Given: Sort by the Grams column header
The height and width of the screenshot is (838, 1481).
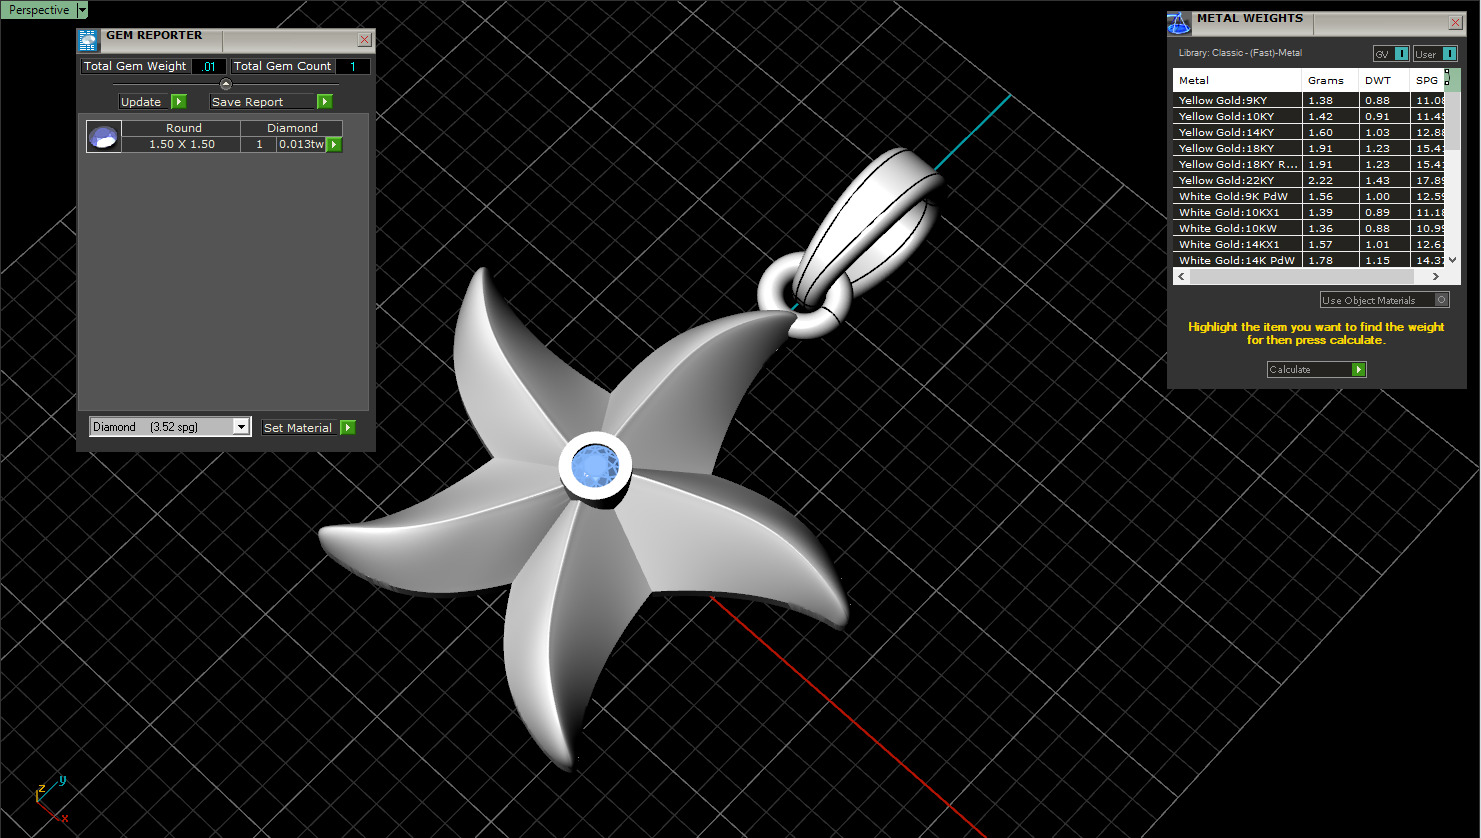Looking at the screenshot, I should click(x=1331, y=80).
